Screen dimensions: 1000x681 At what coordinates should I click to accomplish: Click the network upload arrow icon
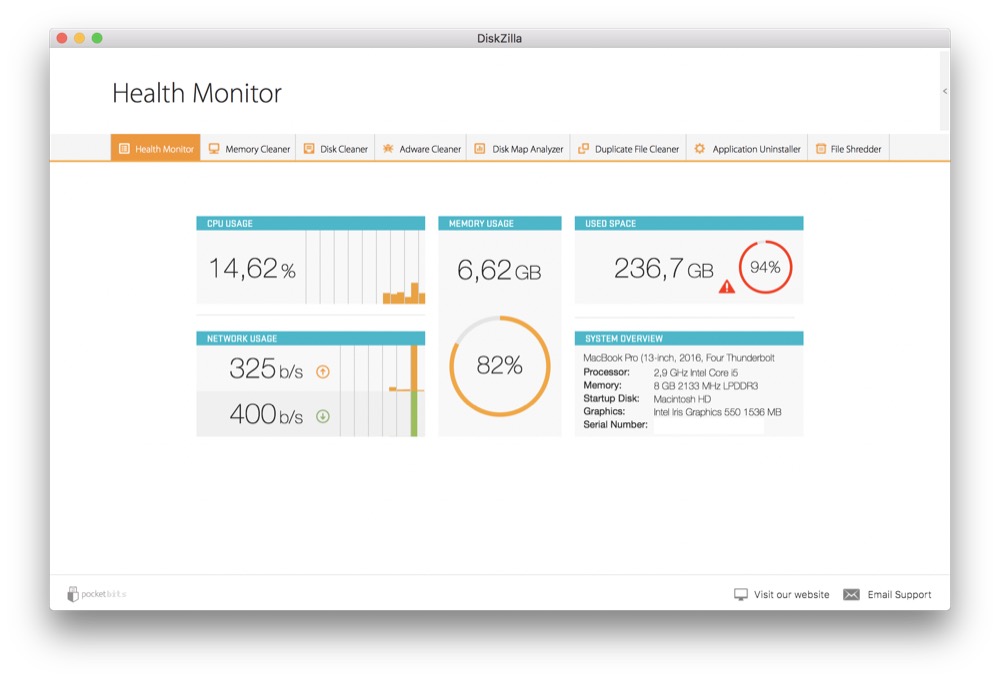coord(322,371)
